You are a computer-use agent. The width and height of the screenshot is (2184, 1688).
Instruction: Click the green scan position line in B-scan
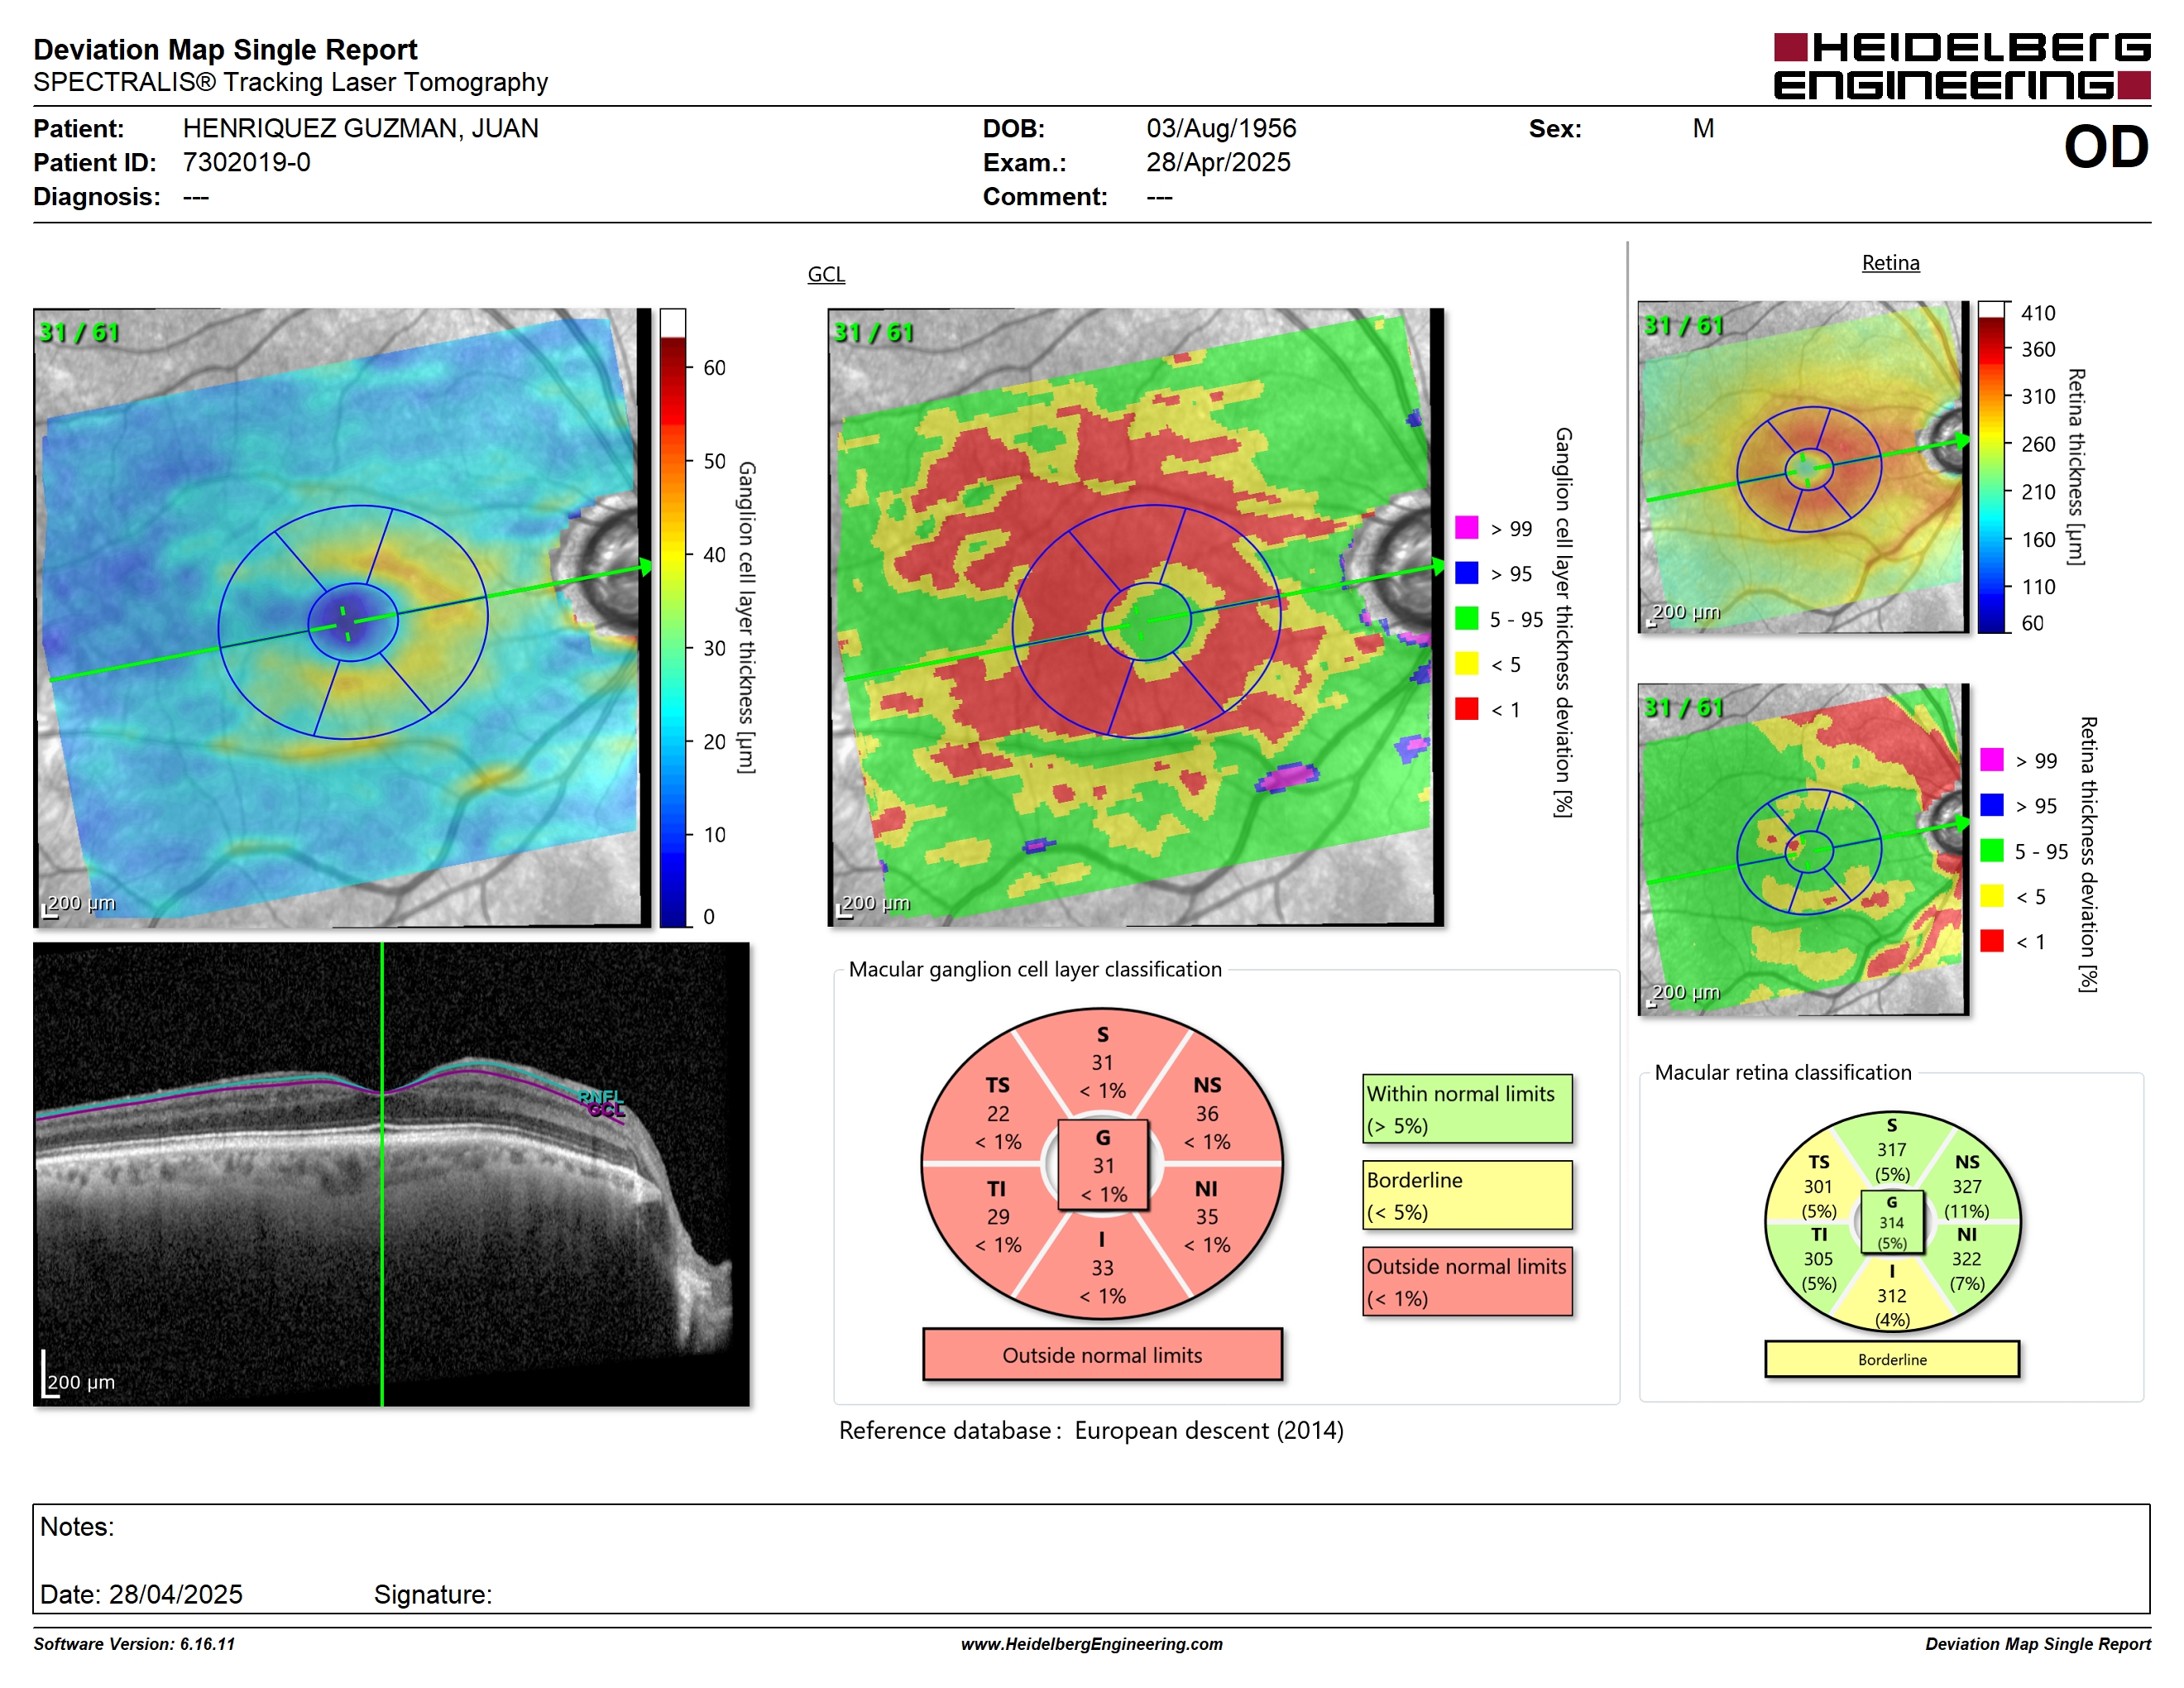(x=382, y=1174)
